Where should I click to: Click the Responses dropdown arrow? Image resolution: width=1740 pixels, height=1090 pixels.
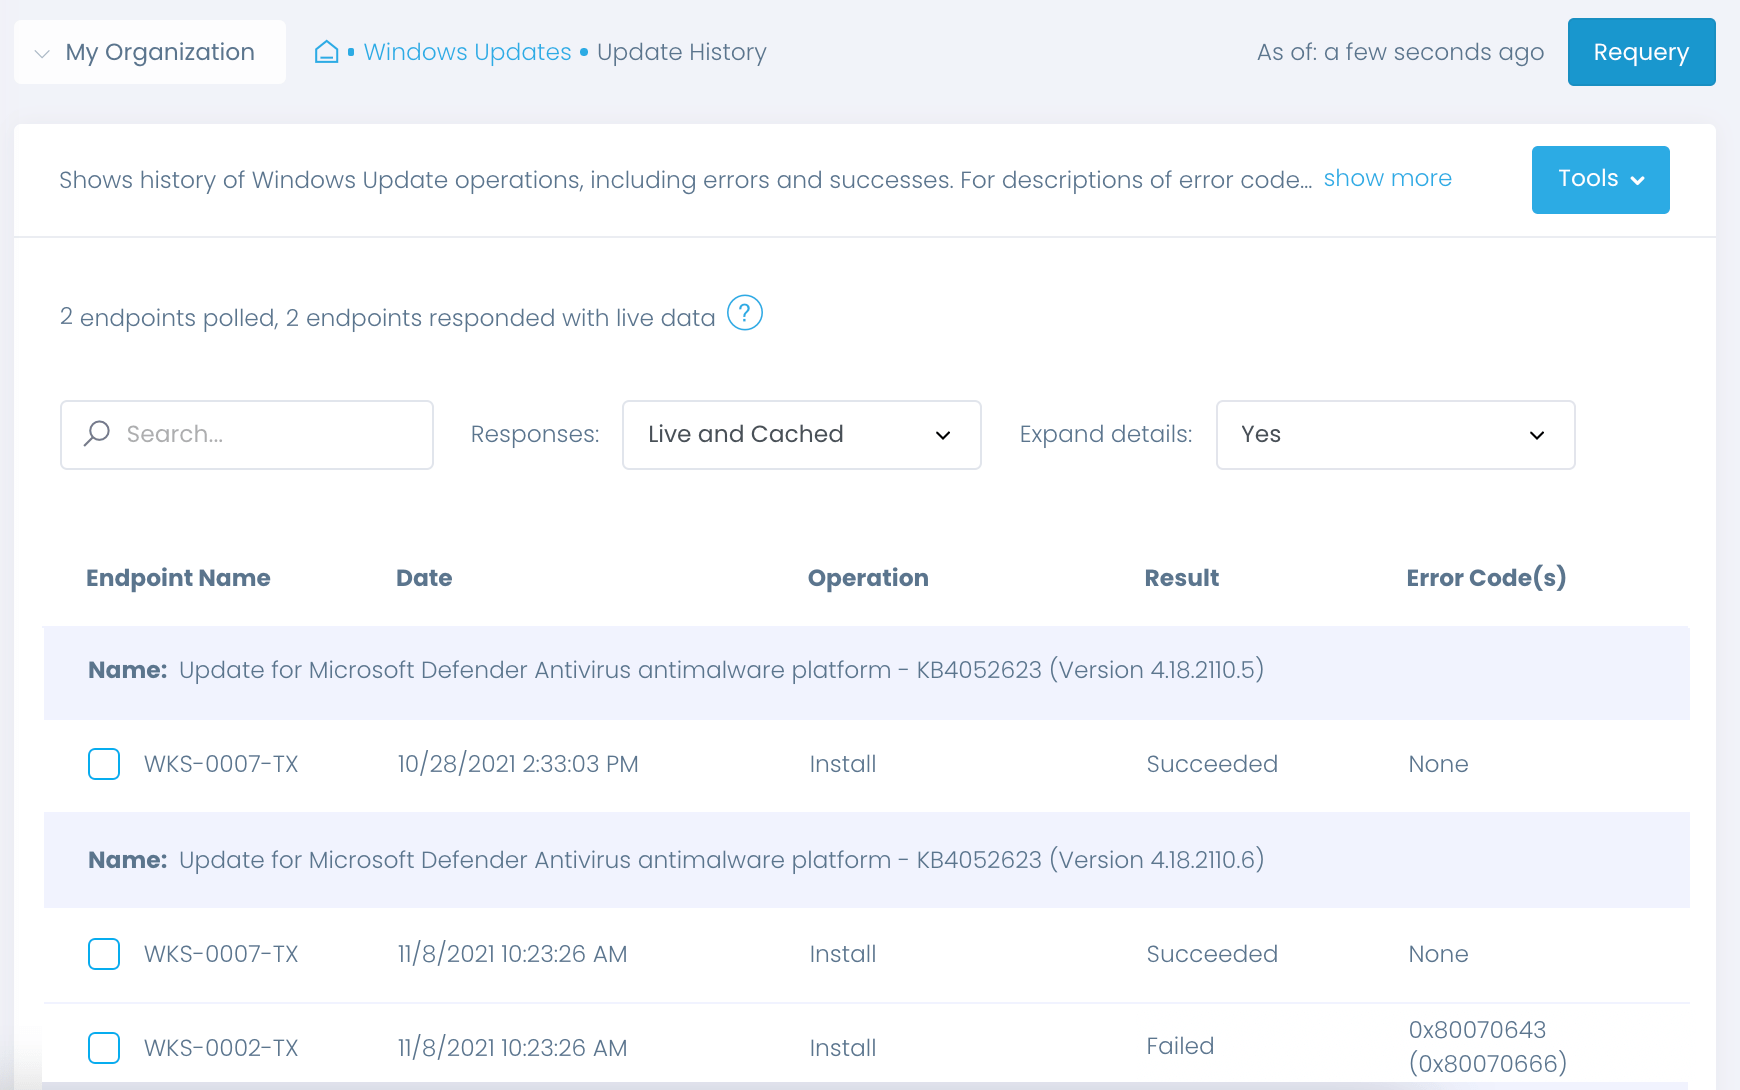point(943,435)
